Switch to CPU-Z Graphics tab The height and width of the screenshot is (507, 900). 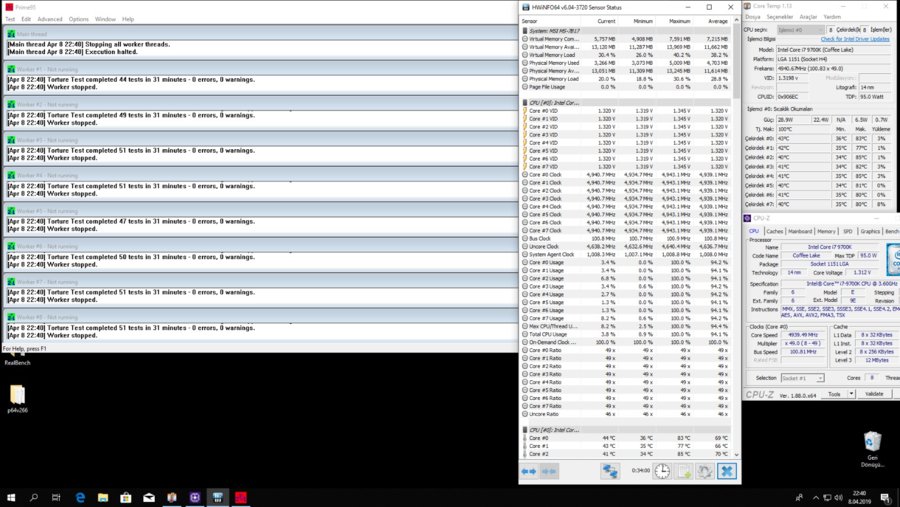(x=870, y=231)
